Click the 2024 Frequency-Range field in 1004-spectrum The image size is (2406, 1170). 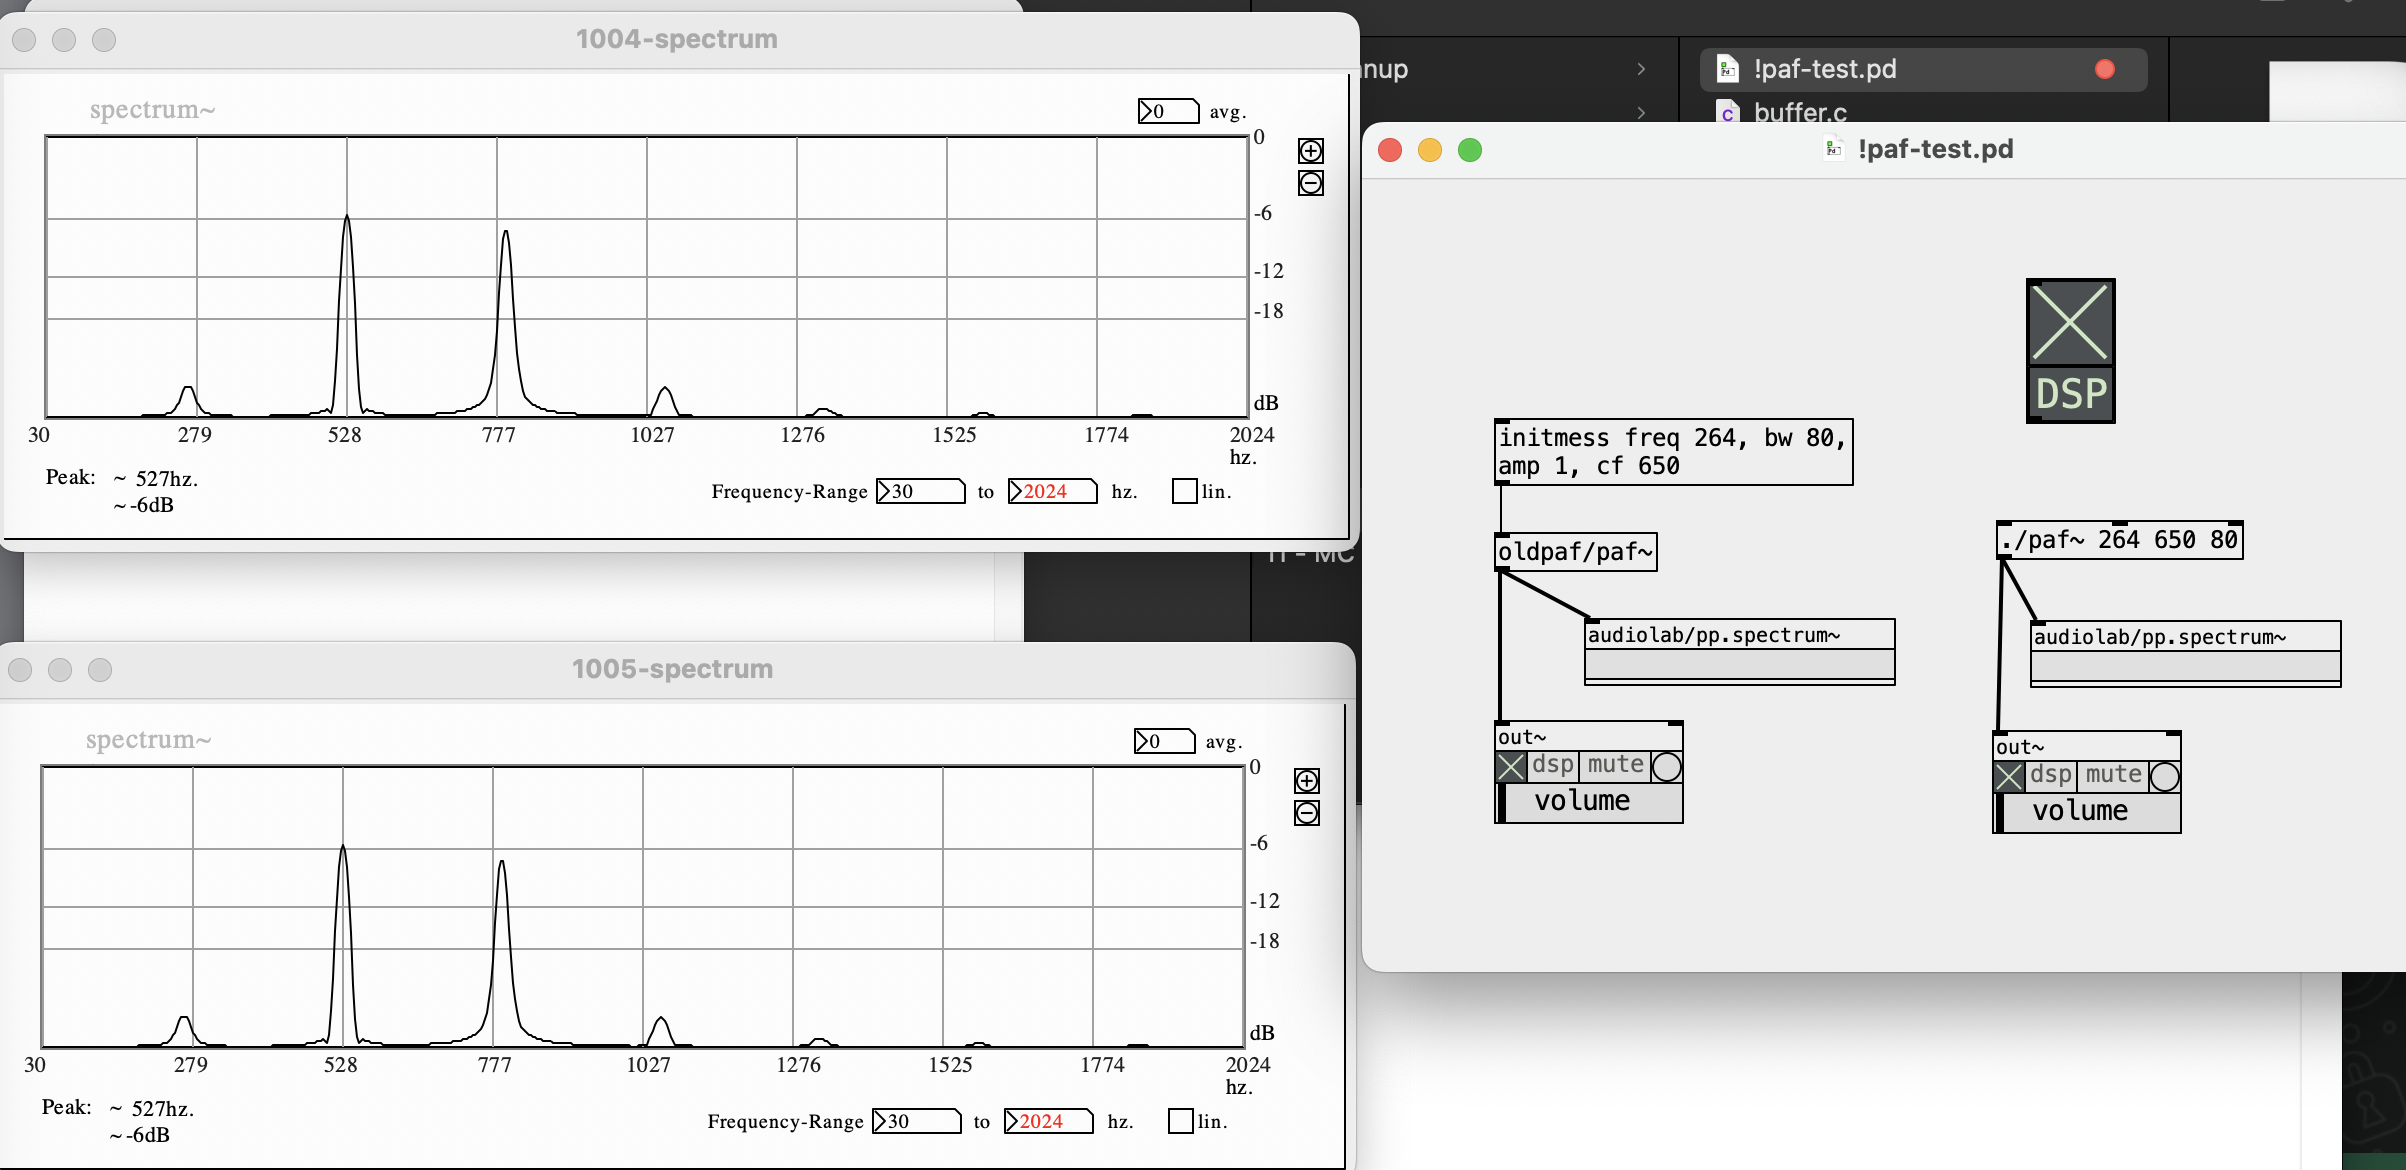pos(1051,491)
